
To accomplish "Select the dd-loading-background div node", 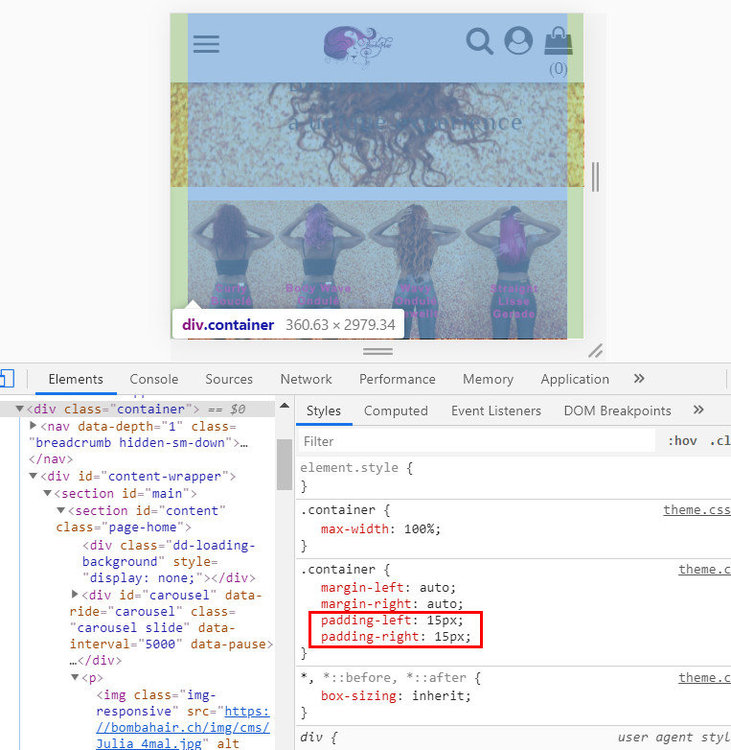I will click(169, 562).
